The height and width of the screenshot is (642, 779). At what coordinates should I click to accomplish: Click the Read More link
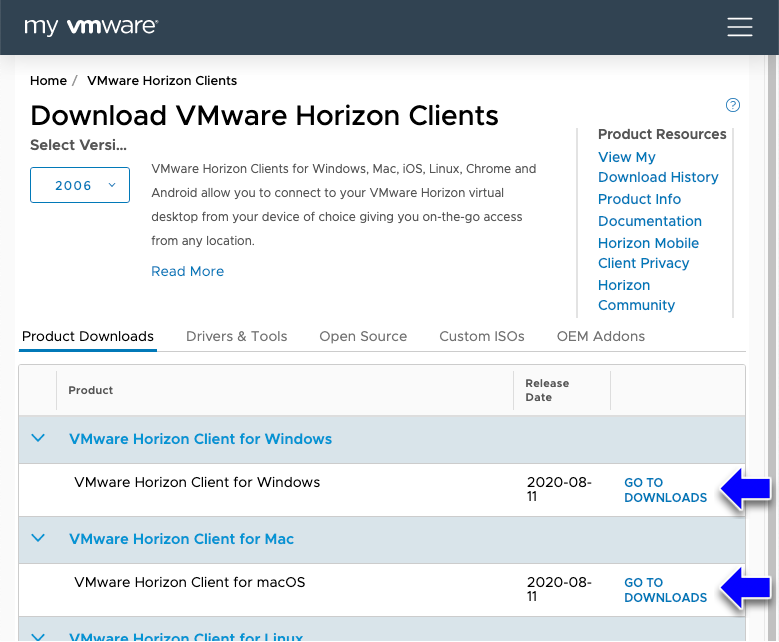tap(188, 271)
